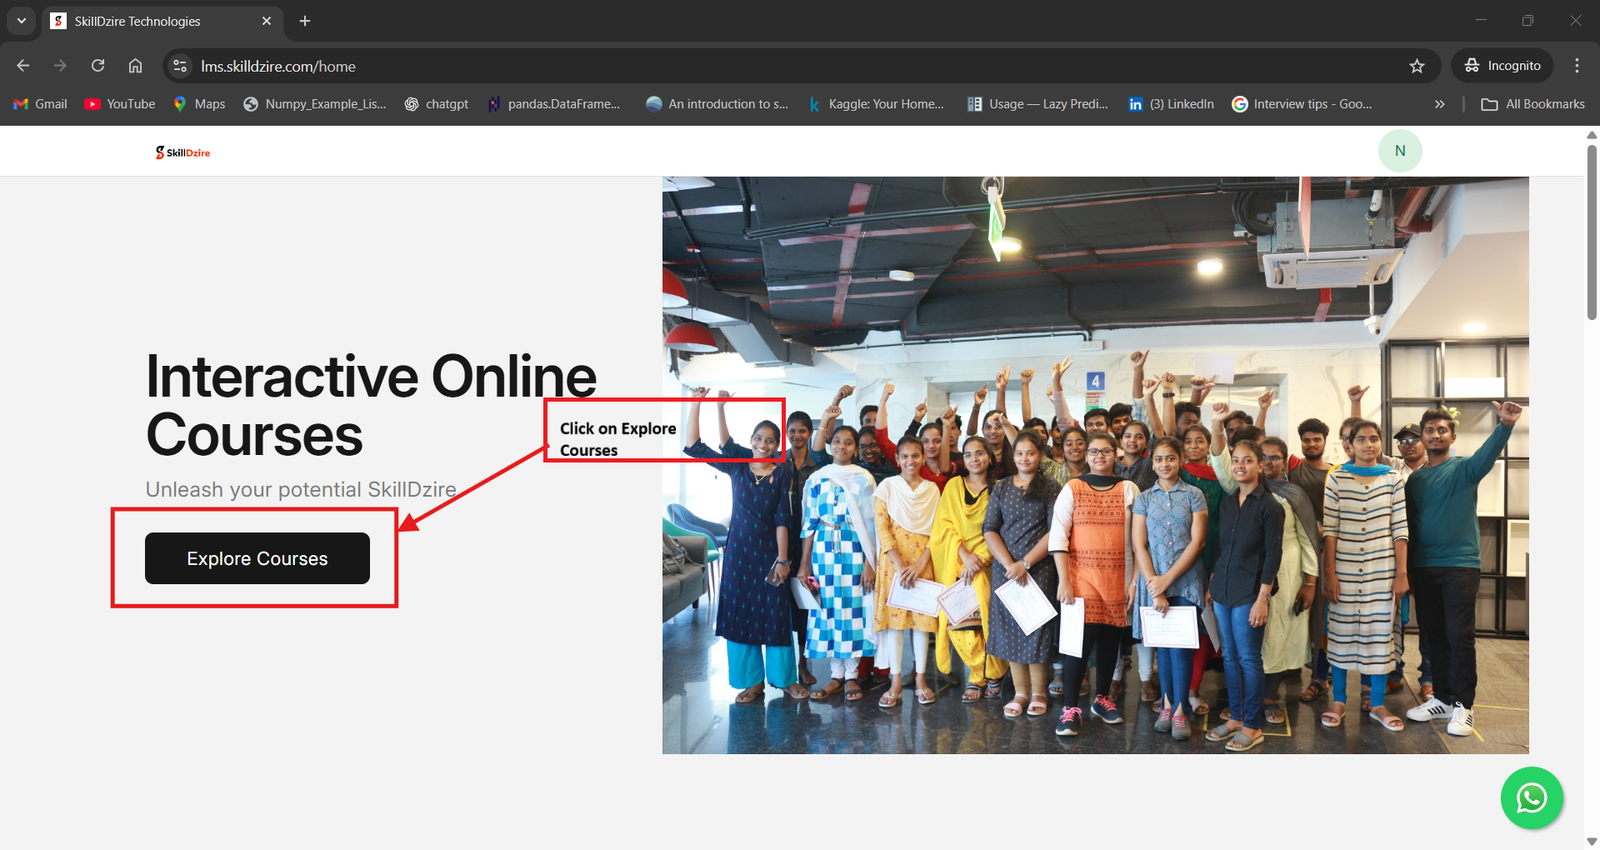The height and width of the screenshot is (850, 1600).
Task: Open the SkillDzire logo home link
Action: click(x=183, y=152)
